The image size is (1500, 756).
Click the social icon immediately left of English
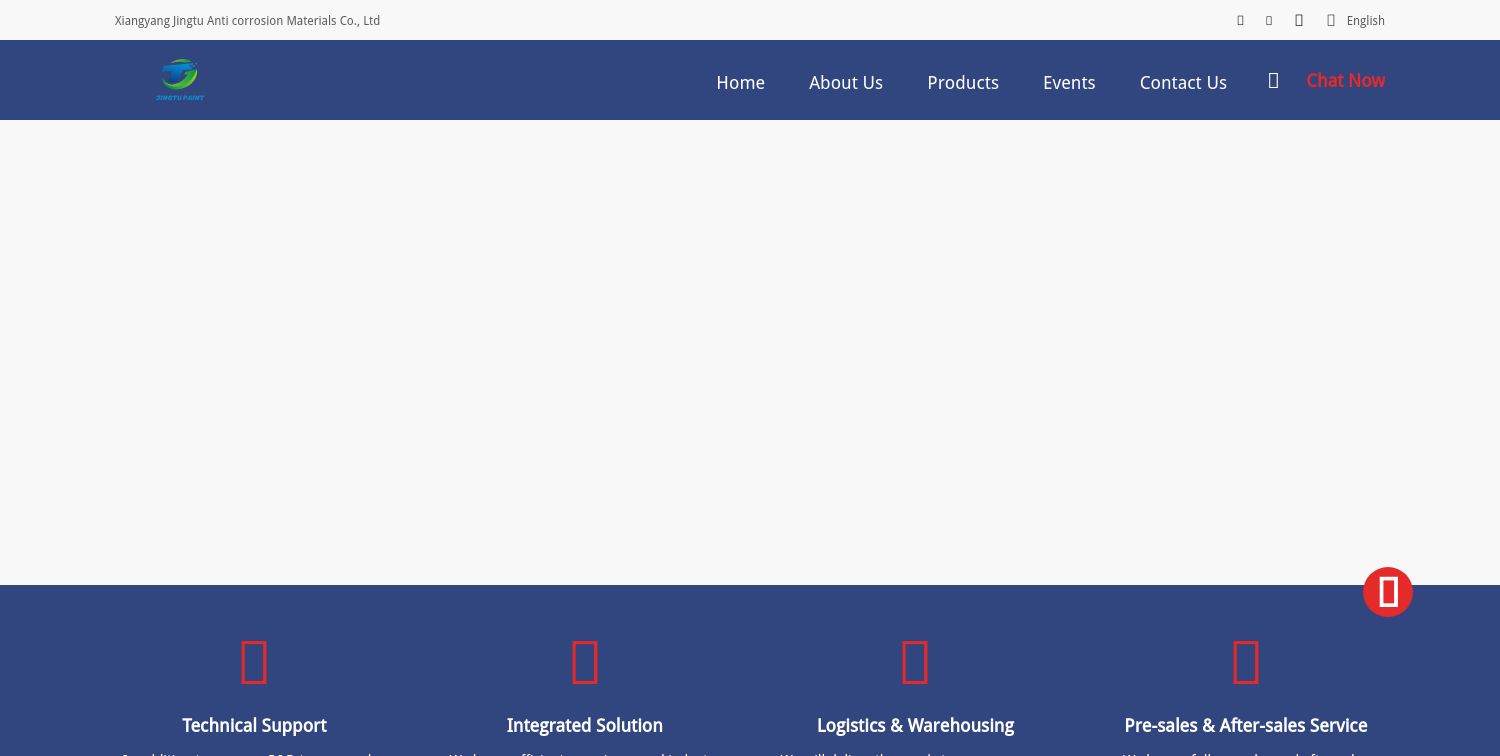[1330, 20]
